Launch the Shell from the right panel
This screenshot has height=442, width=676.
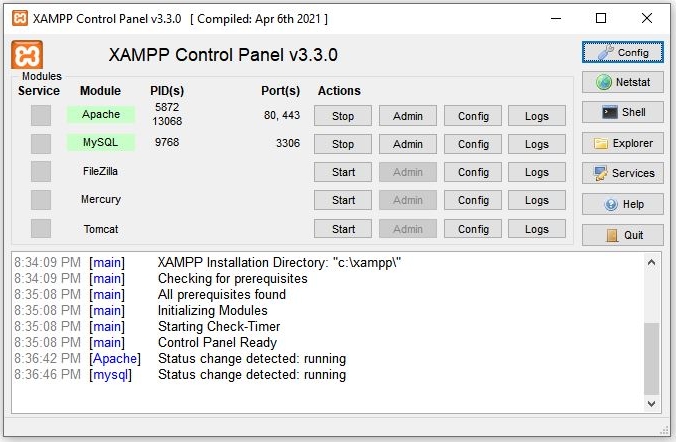[623, 112]
